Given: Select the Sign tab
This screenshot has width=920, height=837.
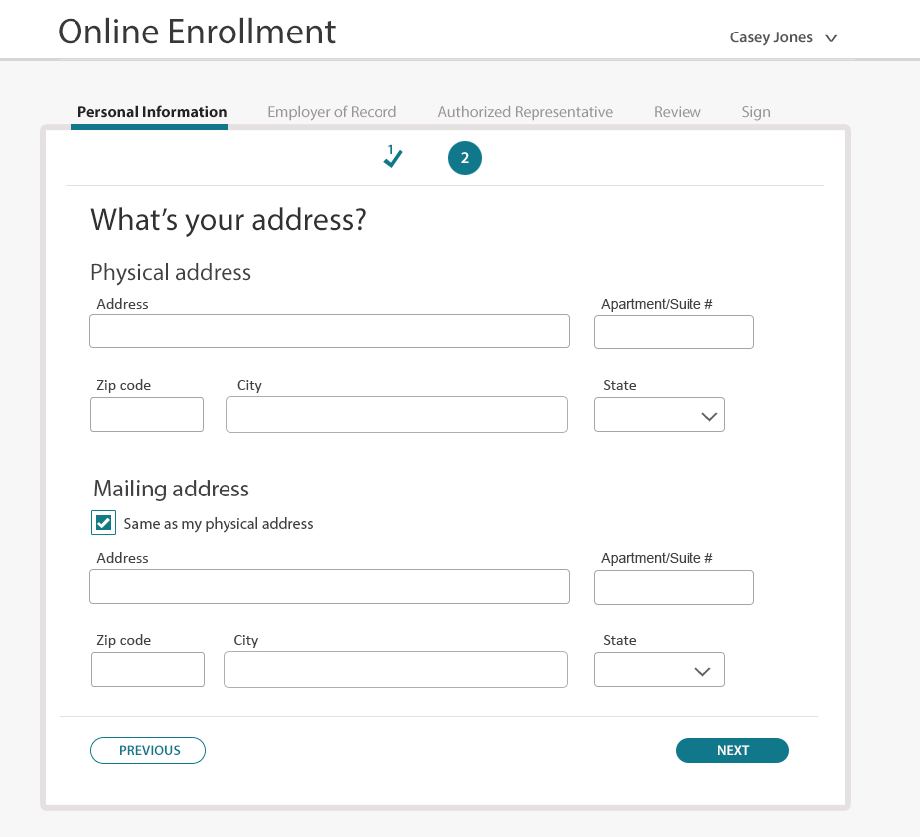Looking at the screenshot, I should tap(756, 112).
